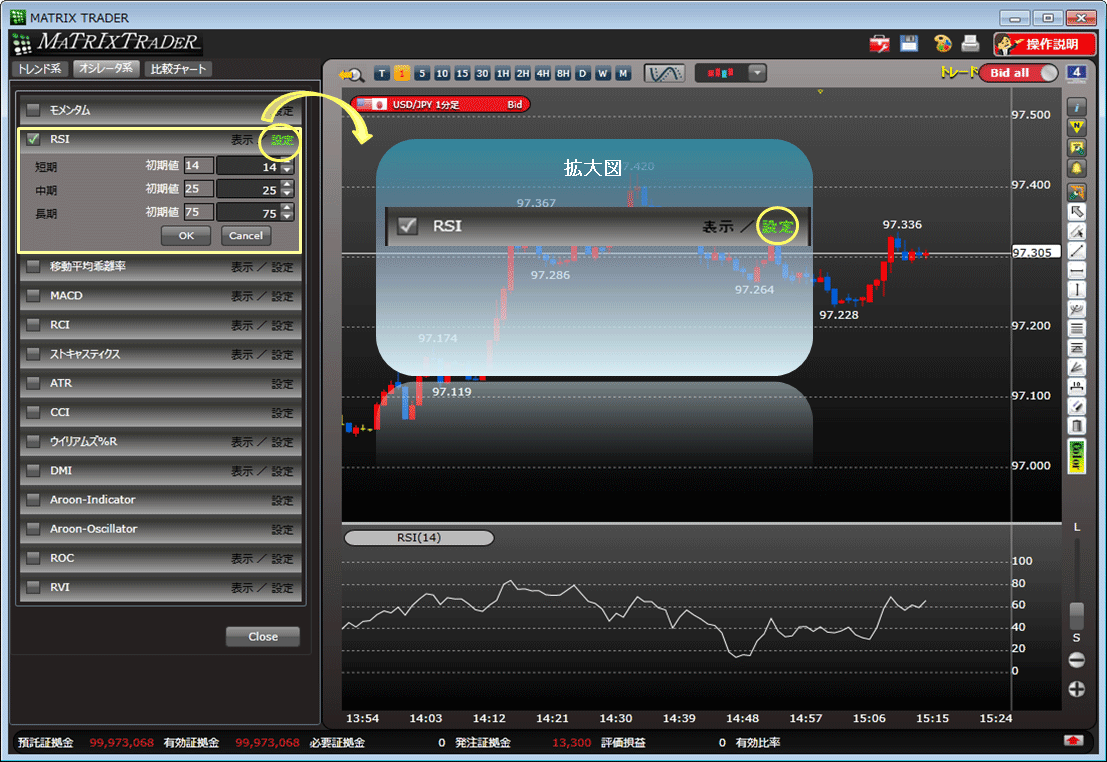Enable the ATR checkbox
Screen dimensions: 1107x762
coord(33,383)
